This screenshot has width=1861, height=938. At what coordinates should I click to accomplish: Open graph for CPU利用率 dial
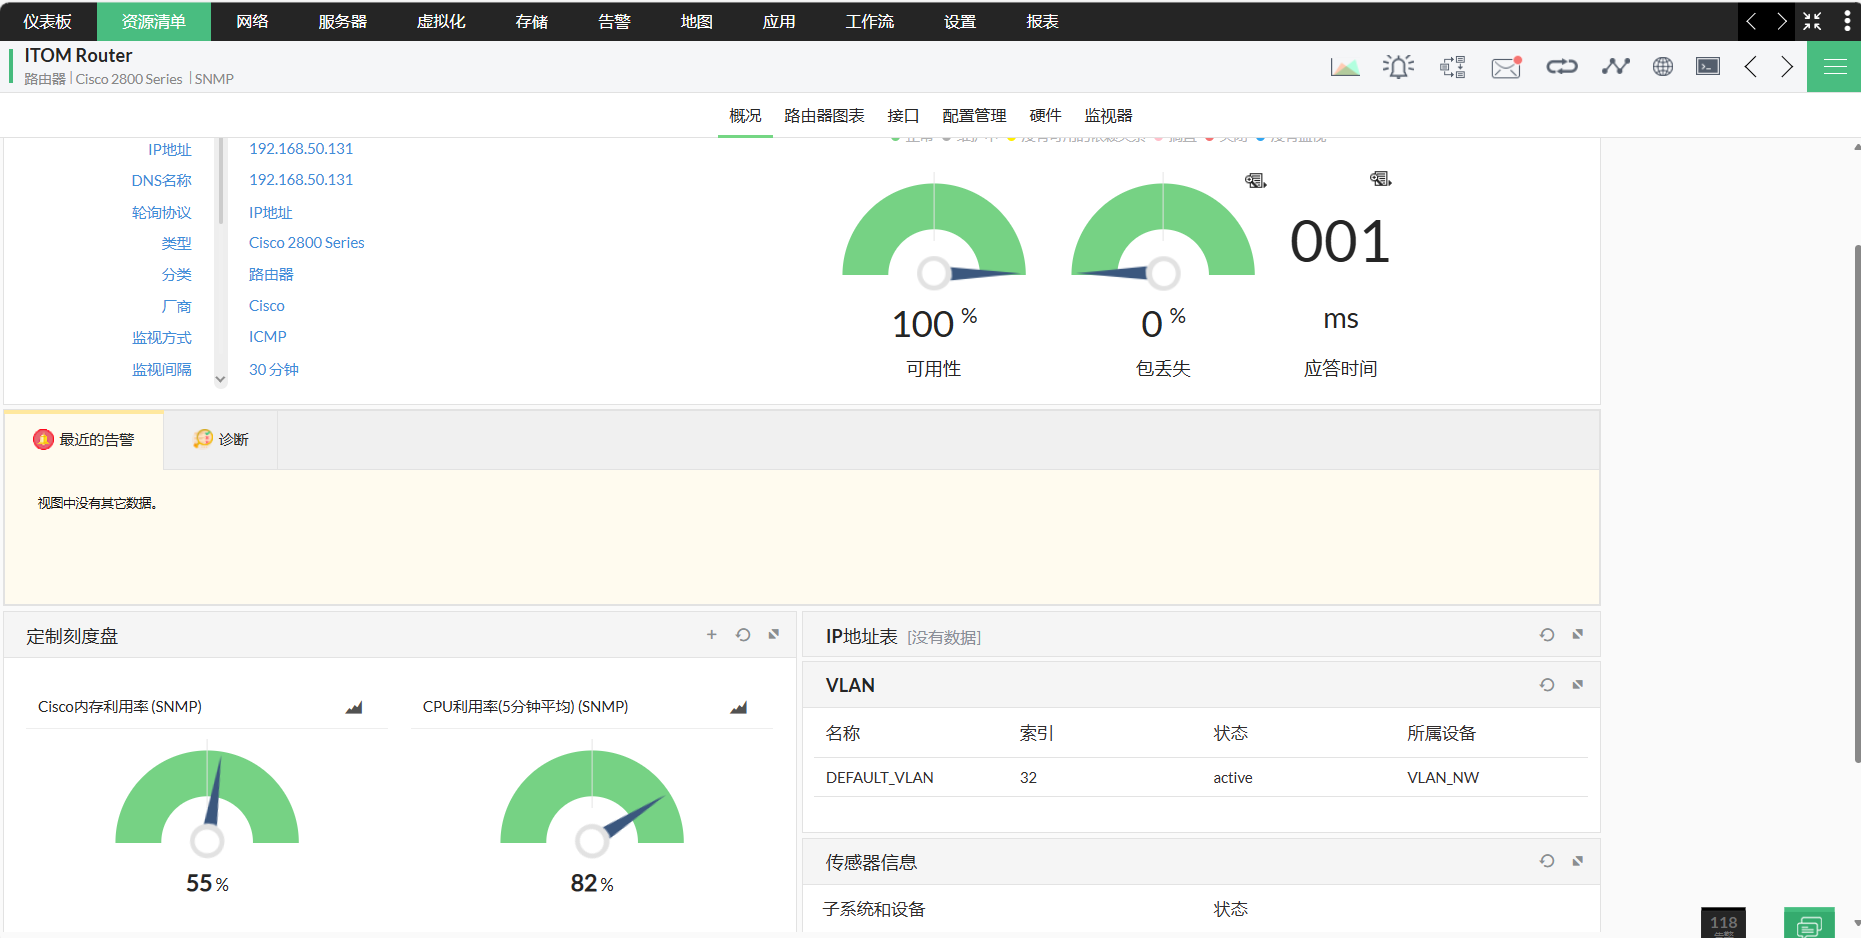pyautogui.click(x=738, y=708)
